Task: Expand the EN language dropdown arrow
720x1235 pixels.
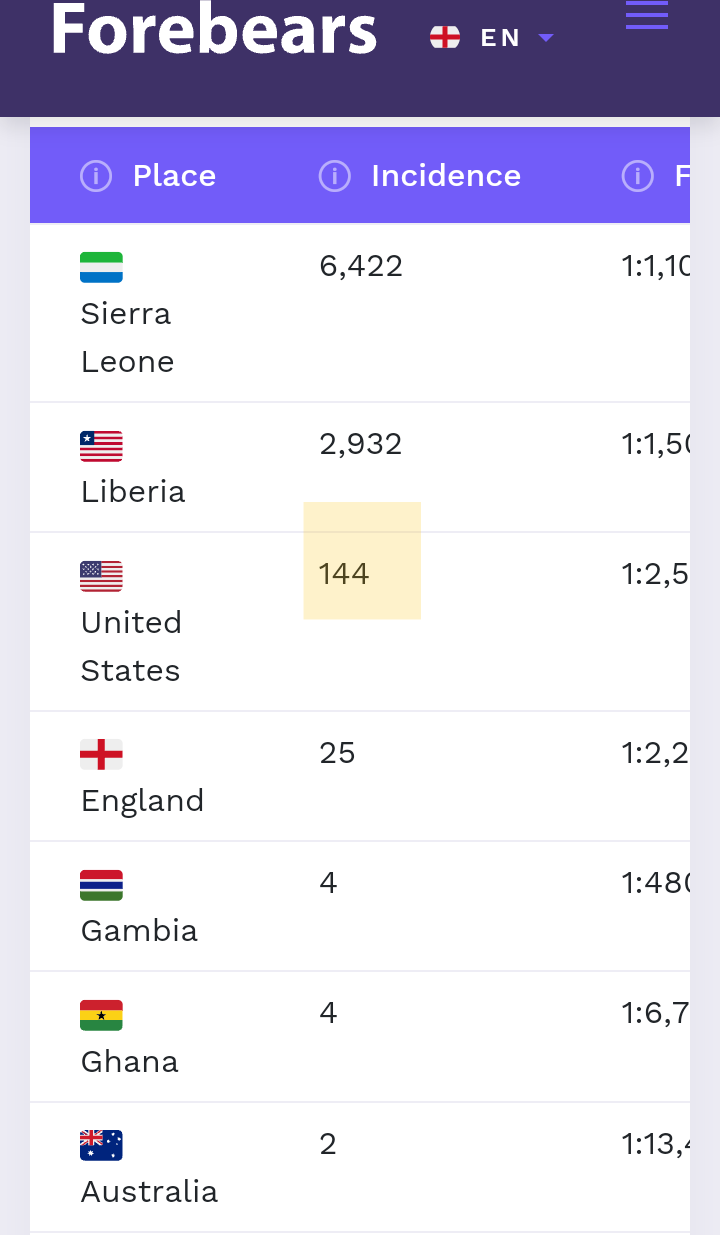Action: tap(545, 38)
